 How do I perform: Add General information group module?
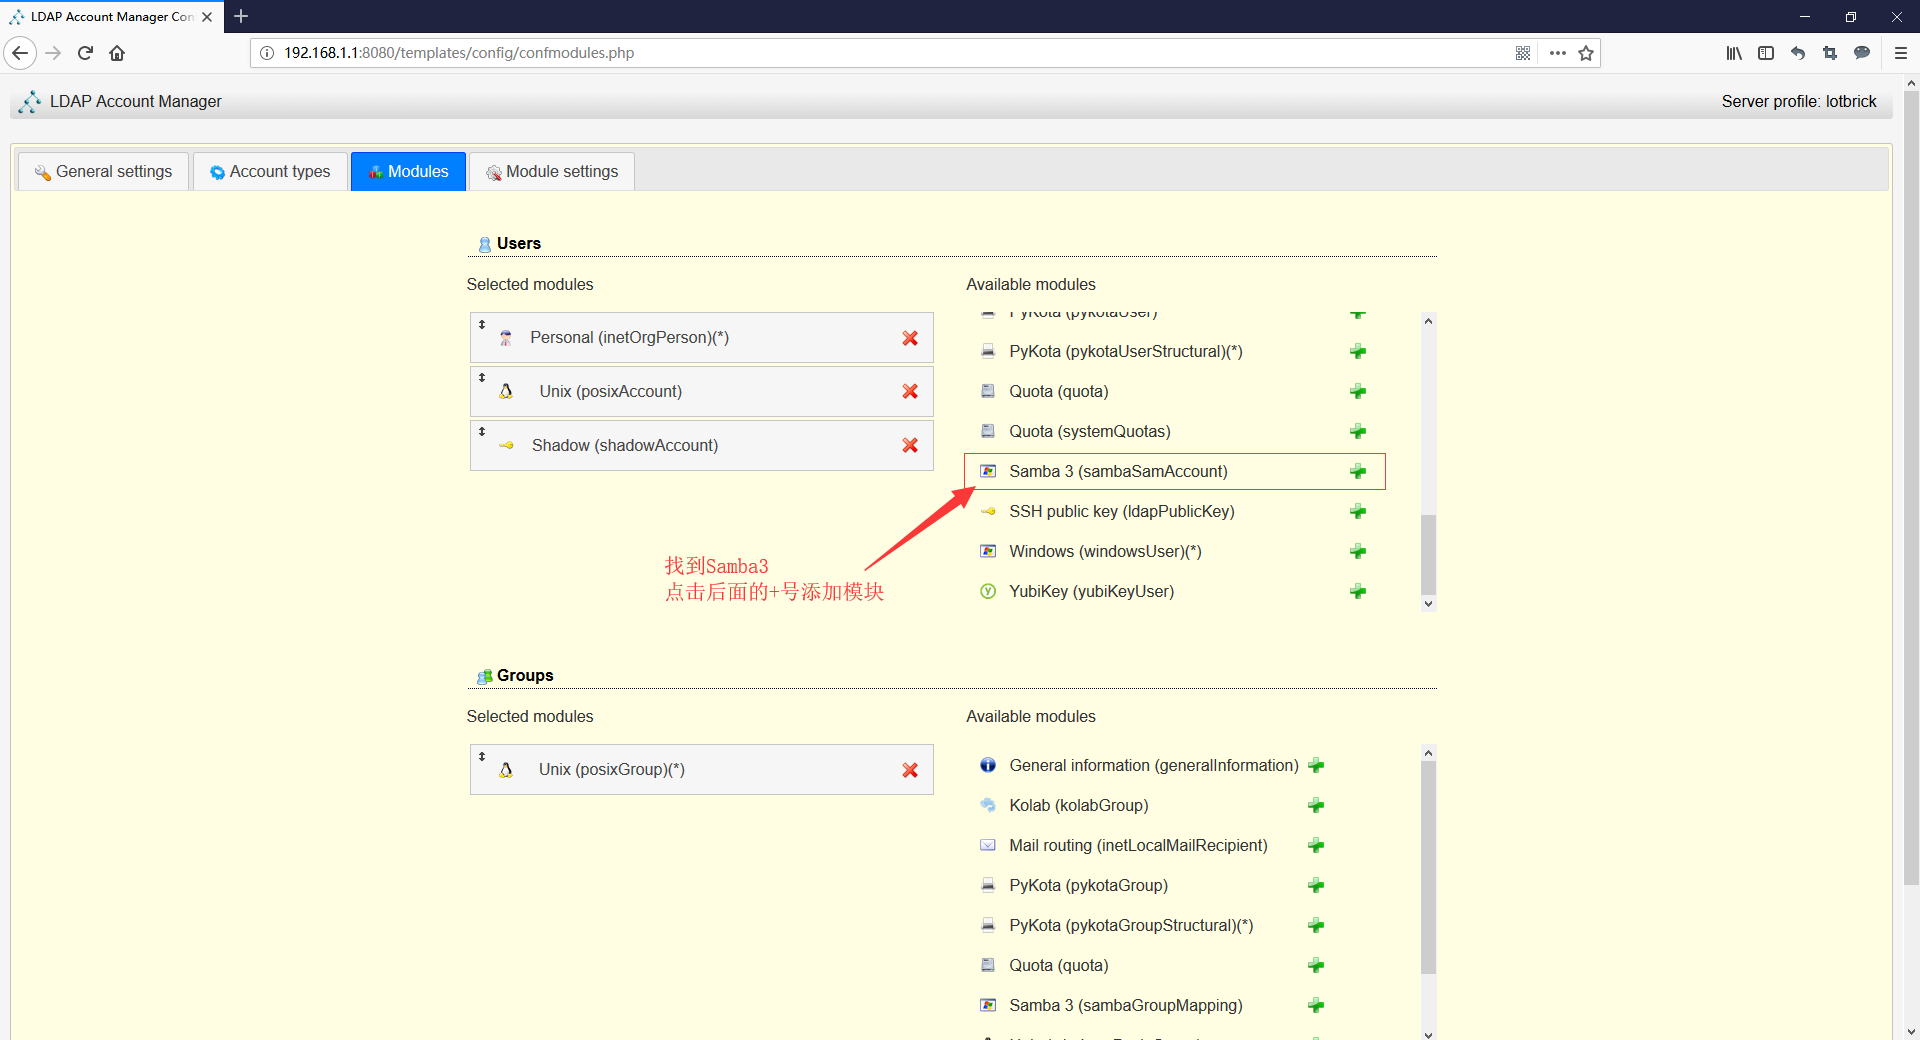click(1316, 765)
